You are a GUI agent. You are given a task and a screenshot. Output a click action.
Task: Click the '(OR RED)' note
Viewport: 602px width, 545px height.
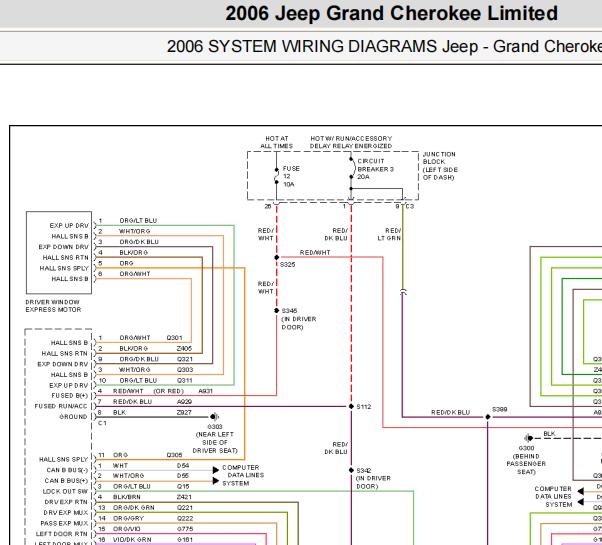(169, 391)
